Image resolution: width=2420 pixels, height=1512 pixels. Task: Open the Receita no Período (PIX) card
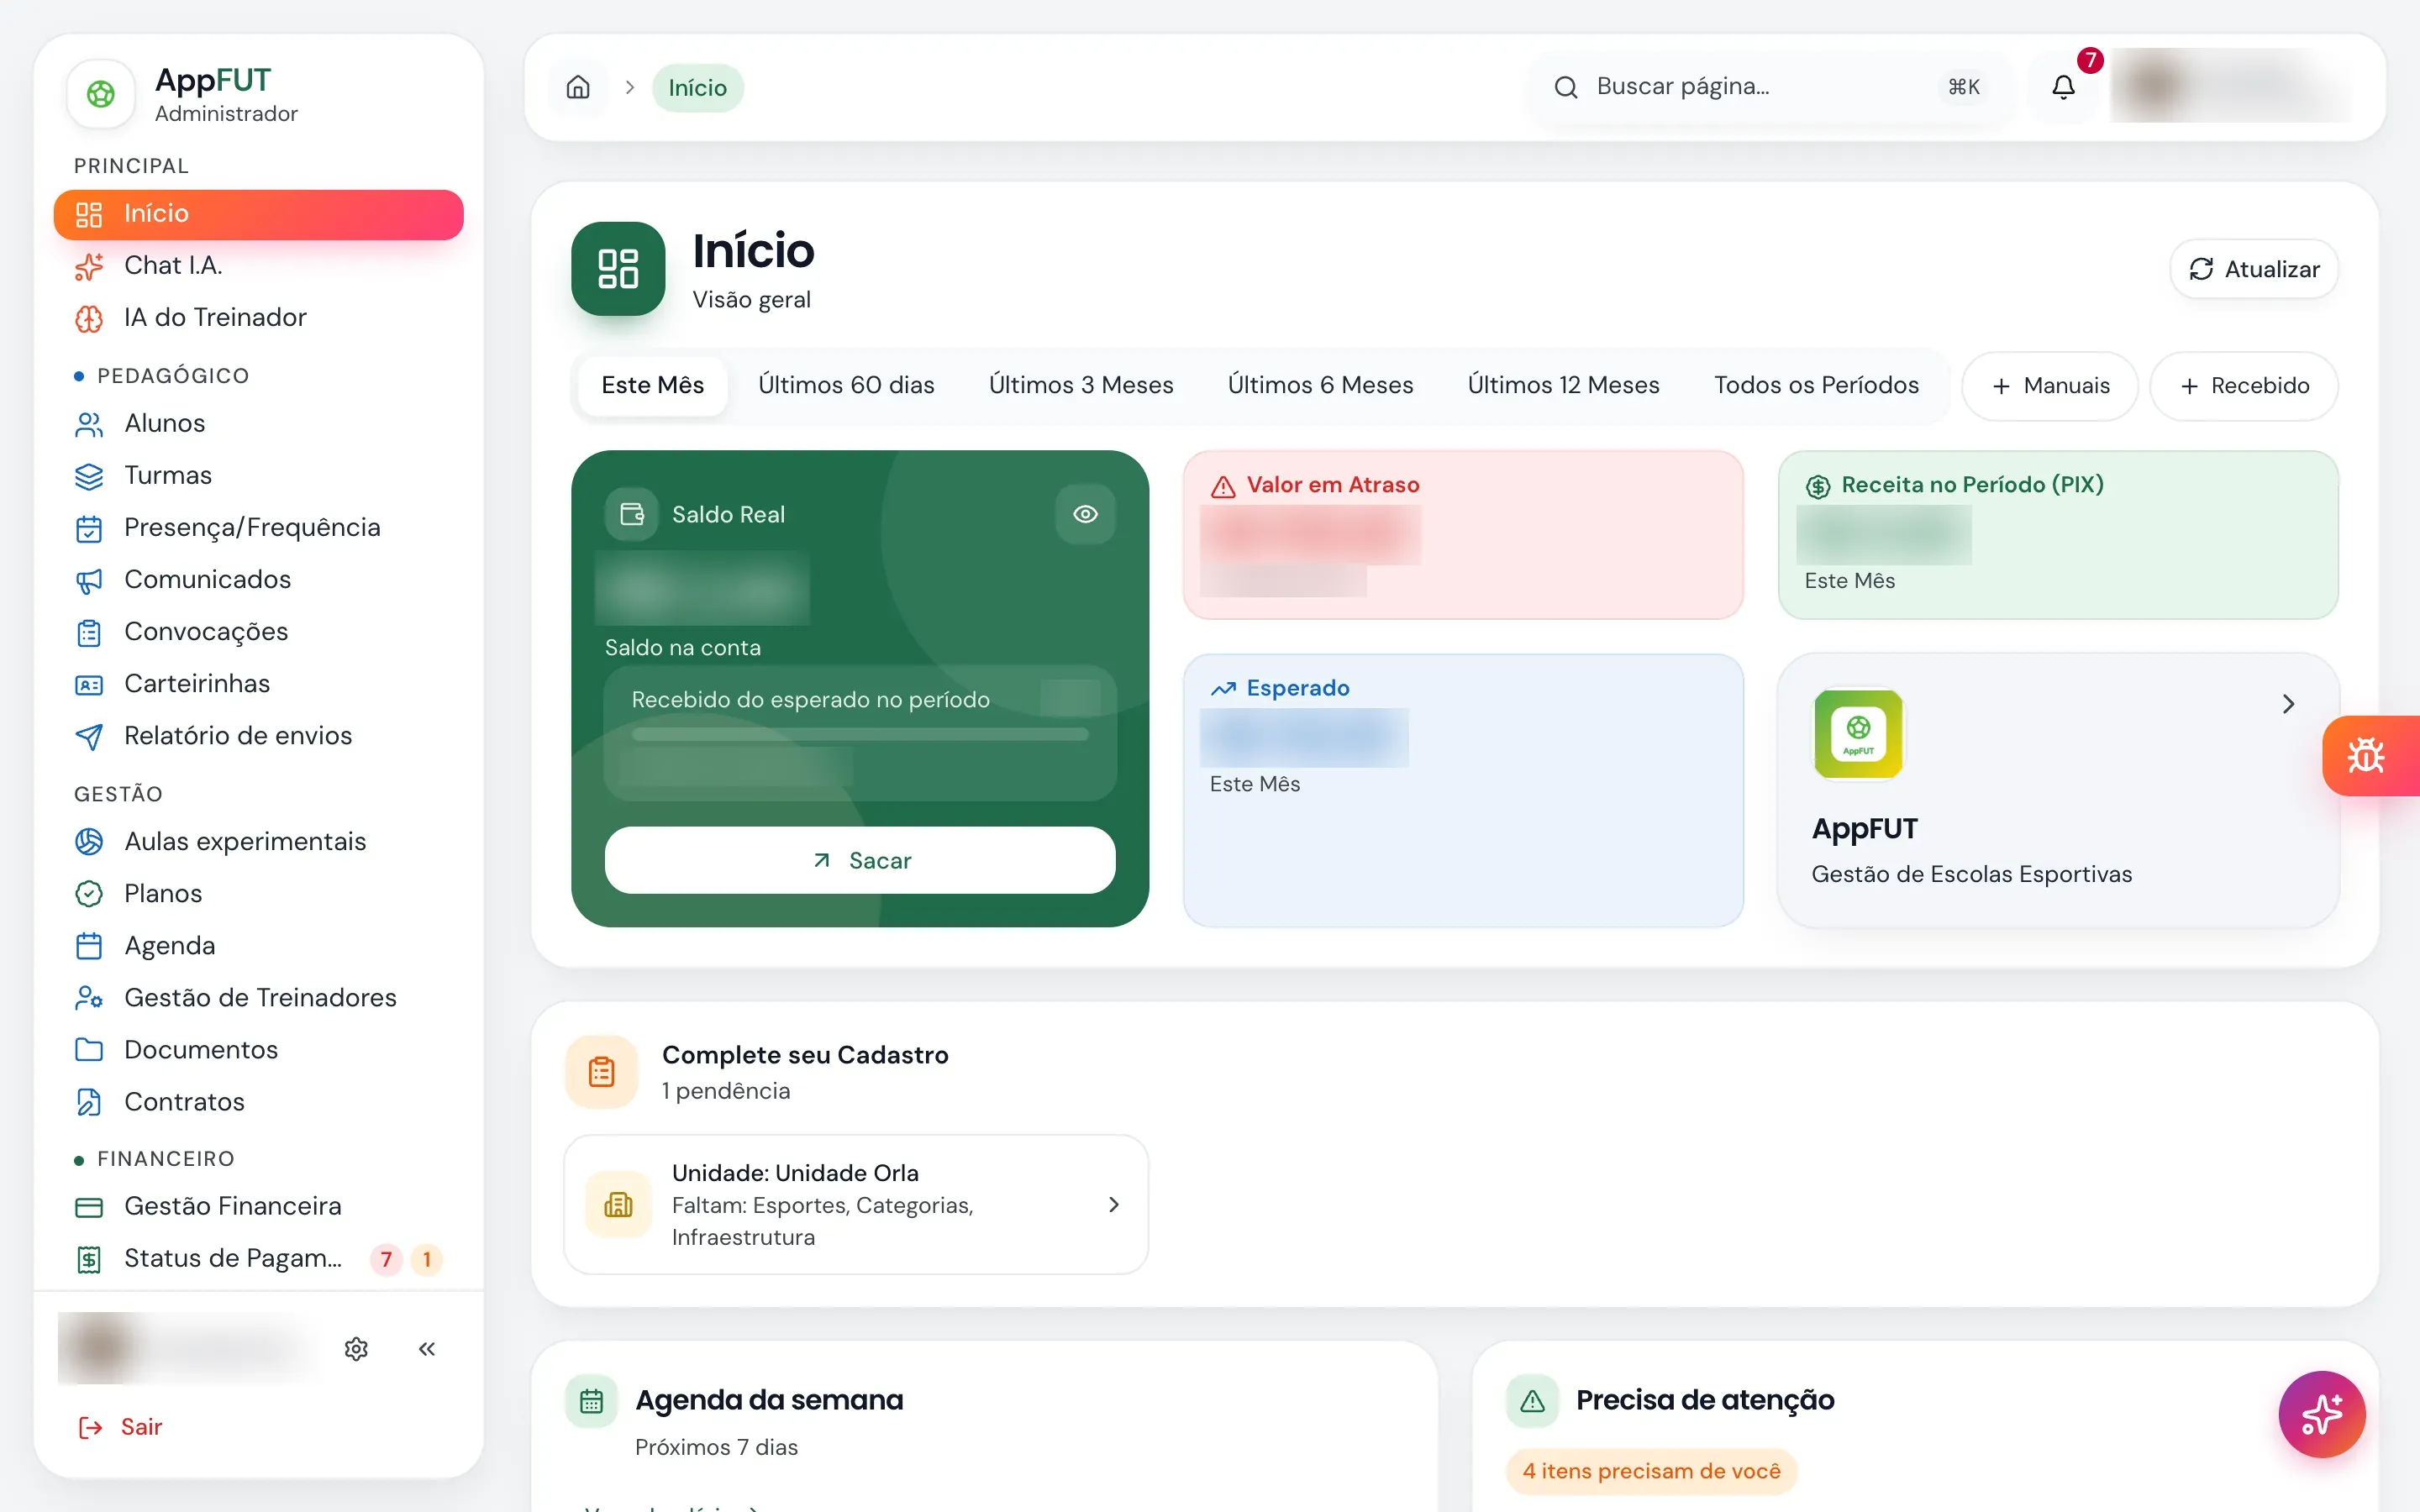(x=2058, y=535)
